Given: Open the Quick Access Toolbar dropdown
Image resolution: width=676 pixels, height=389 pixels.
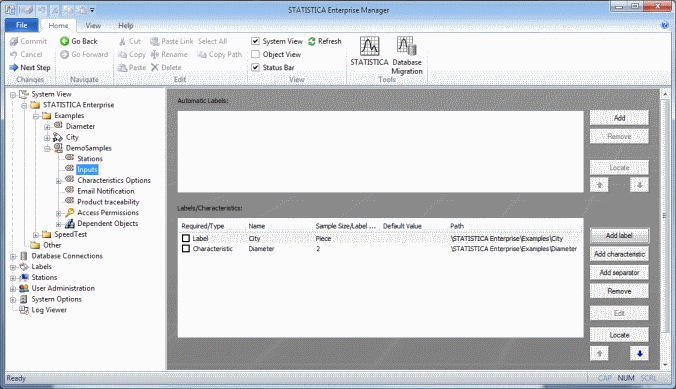Looking at the screenshot, I should pos(92,9).
